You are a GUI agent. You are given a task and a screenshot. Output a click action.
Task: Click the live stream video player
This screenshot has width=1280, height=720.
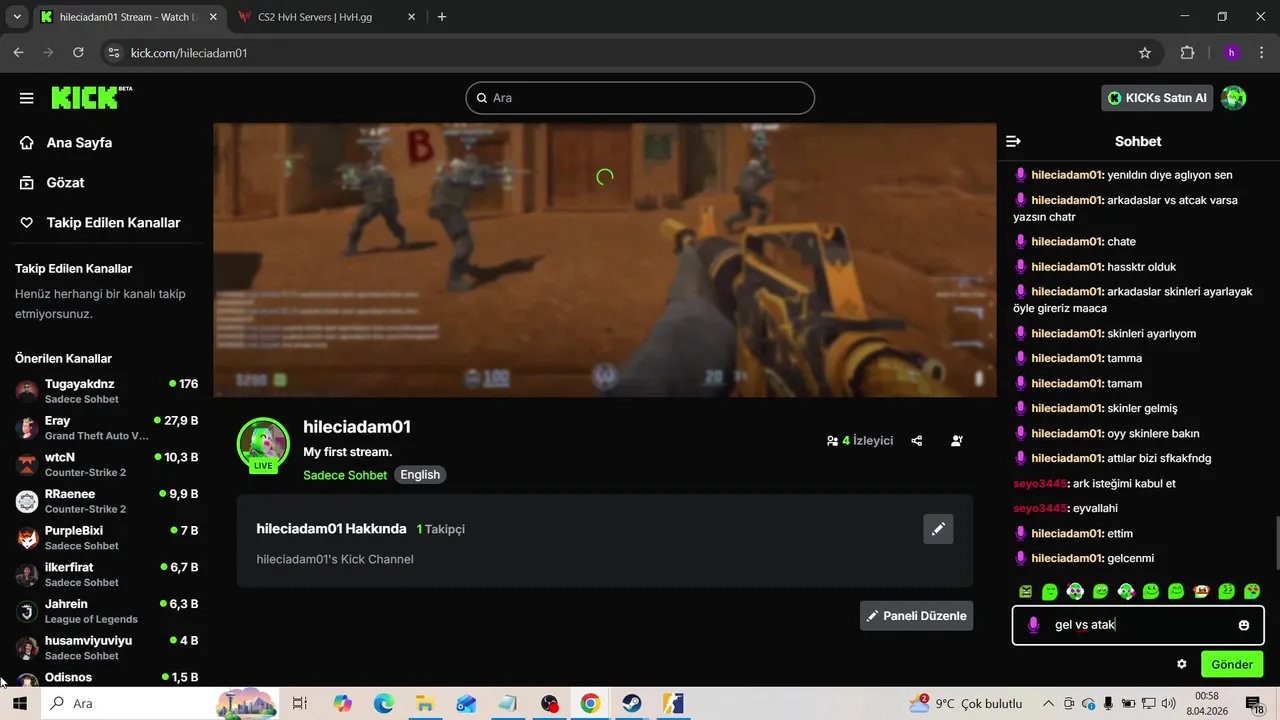[x=605, y=260]
